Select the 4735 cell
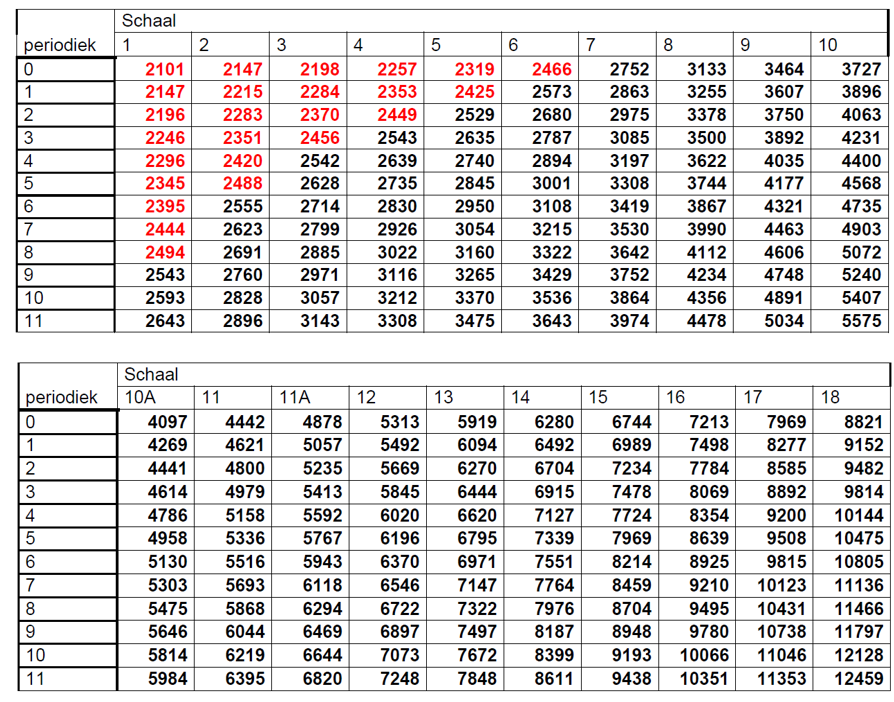This screenshot has height=702, width=894. 862,206
